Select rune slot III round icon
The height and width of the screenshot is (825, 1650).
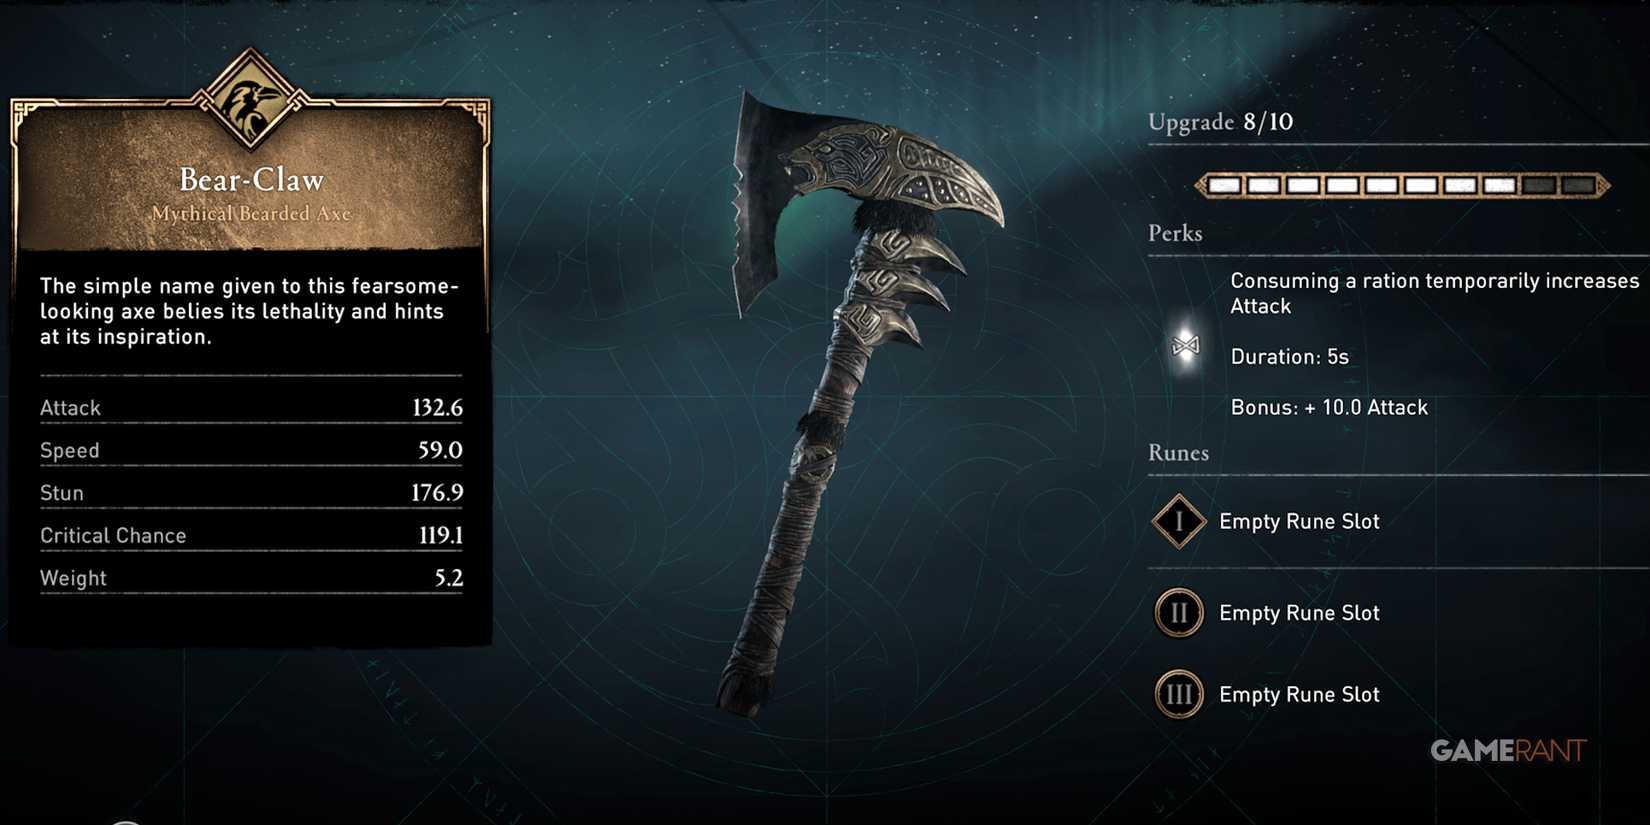[x=1178, y=694]
